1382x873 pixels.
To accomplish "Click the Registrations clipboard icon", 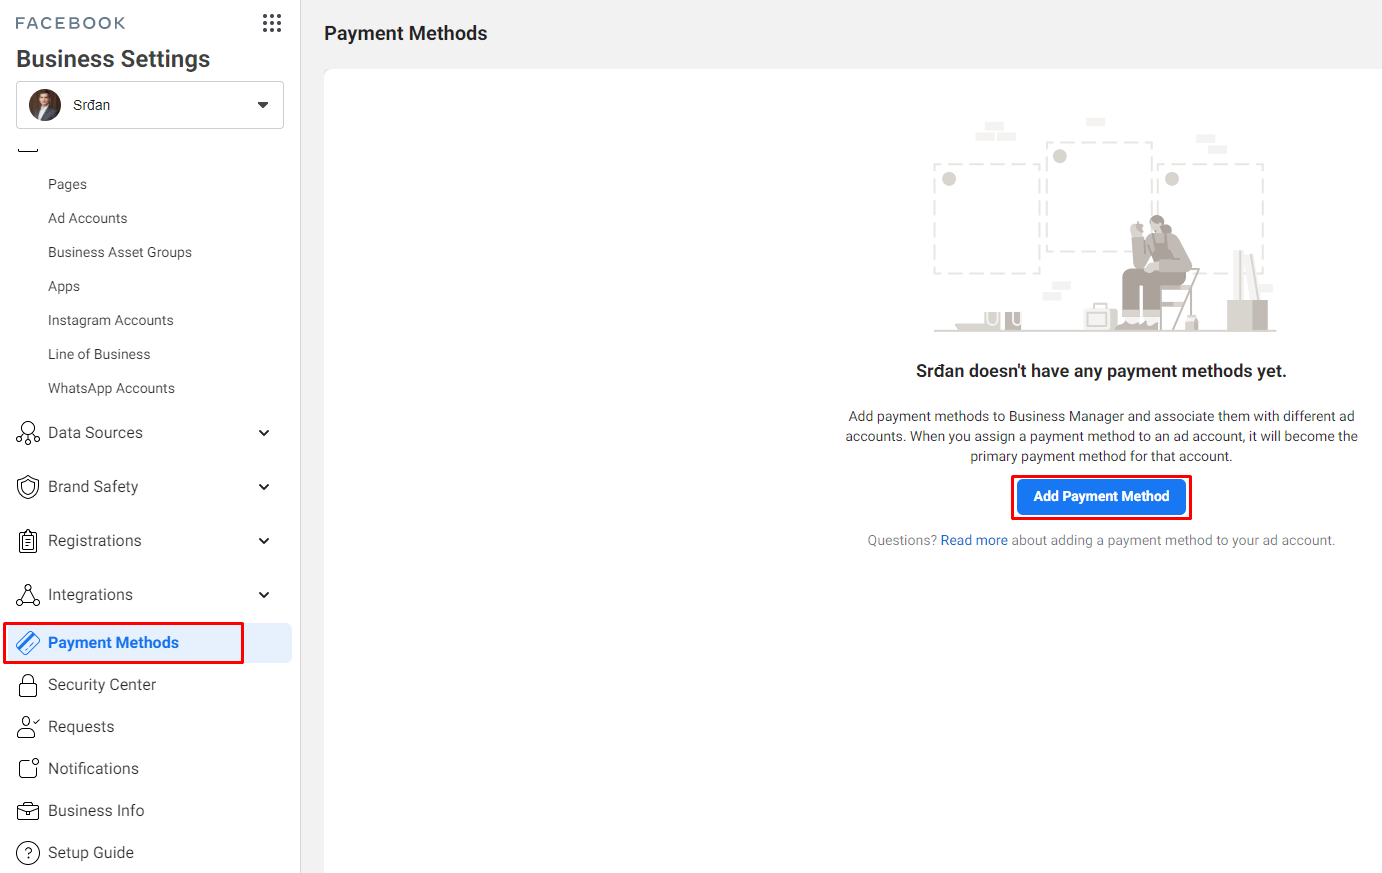I will tap(28, 541).
